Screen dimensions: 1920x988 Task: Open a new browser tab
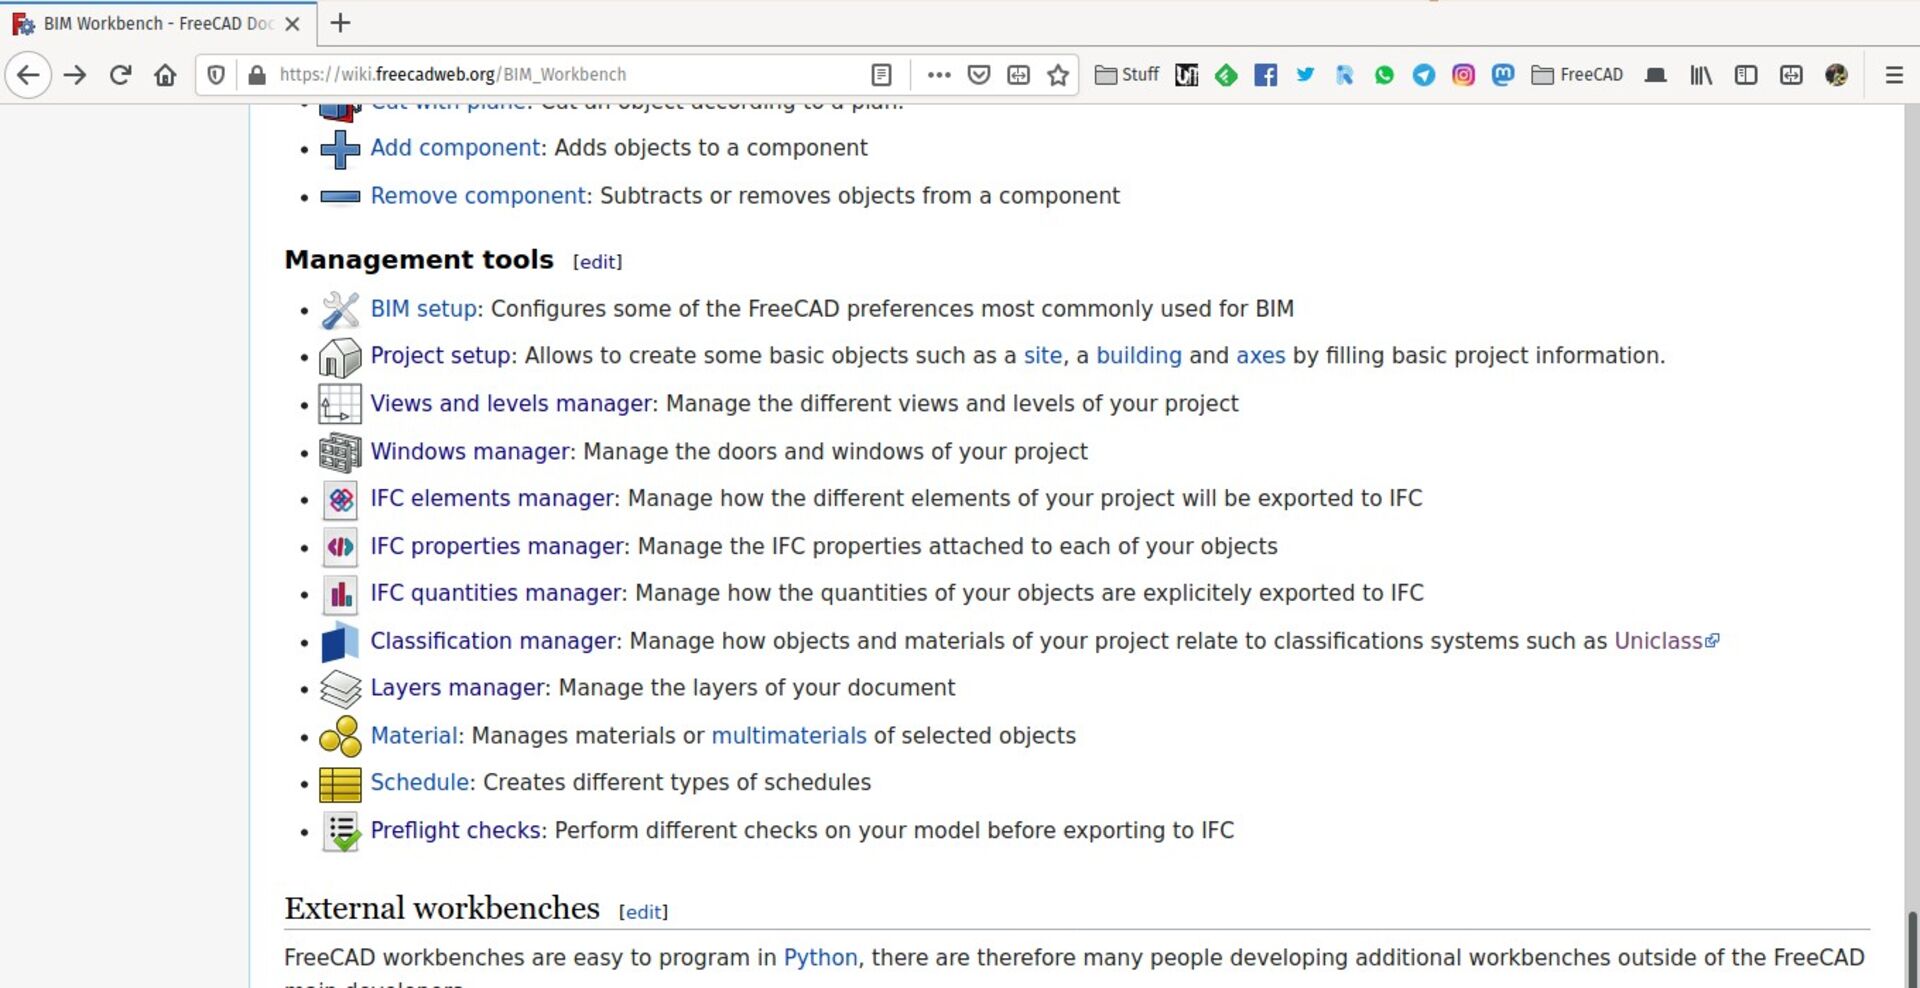[340, 23]
